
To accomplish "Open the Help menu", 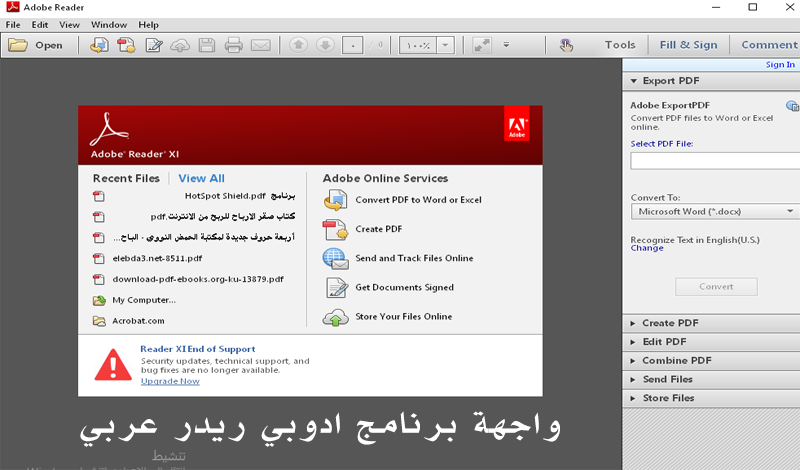I will (x=148, y=24).
